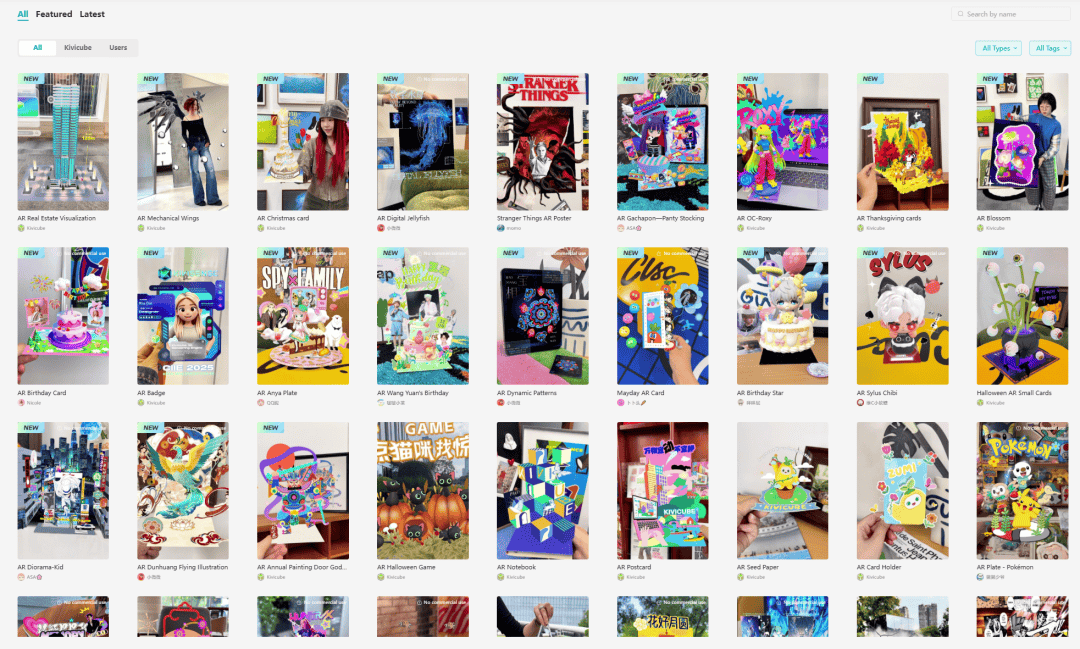Screen dimensions: 1080x649
Task: Open the AR Anya Plate thumbnail
Action: click(x=303, y=316)
